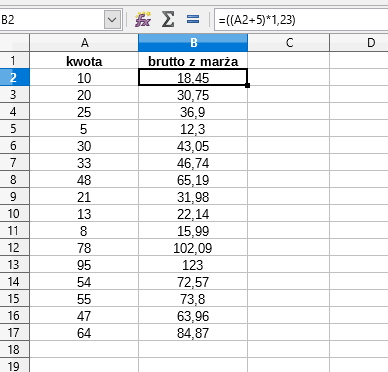Select row 2 header
The image size is (388, 372).
click(x=14, y=77)
